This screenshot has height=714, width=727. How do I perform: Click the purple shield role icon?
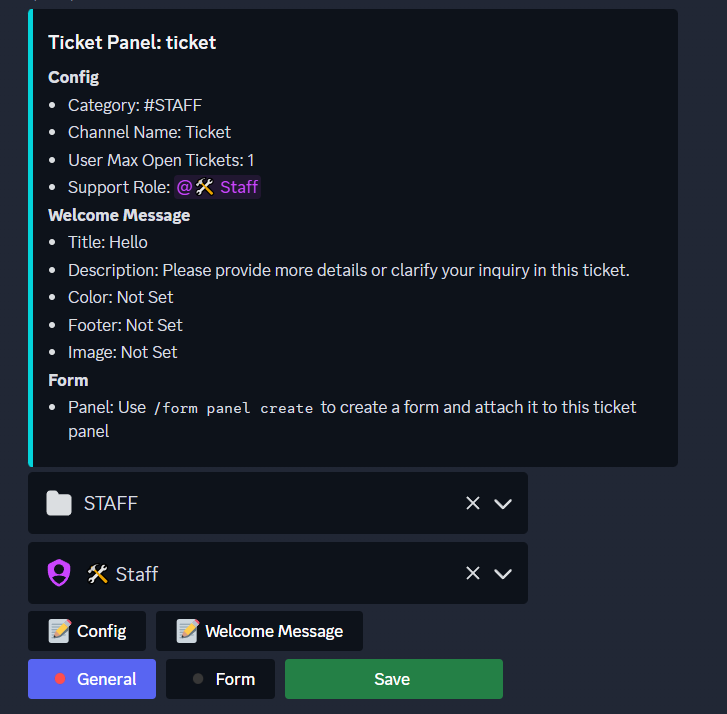[59, 573]
